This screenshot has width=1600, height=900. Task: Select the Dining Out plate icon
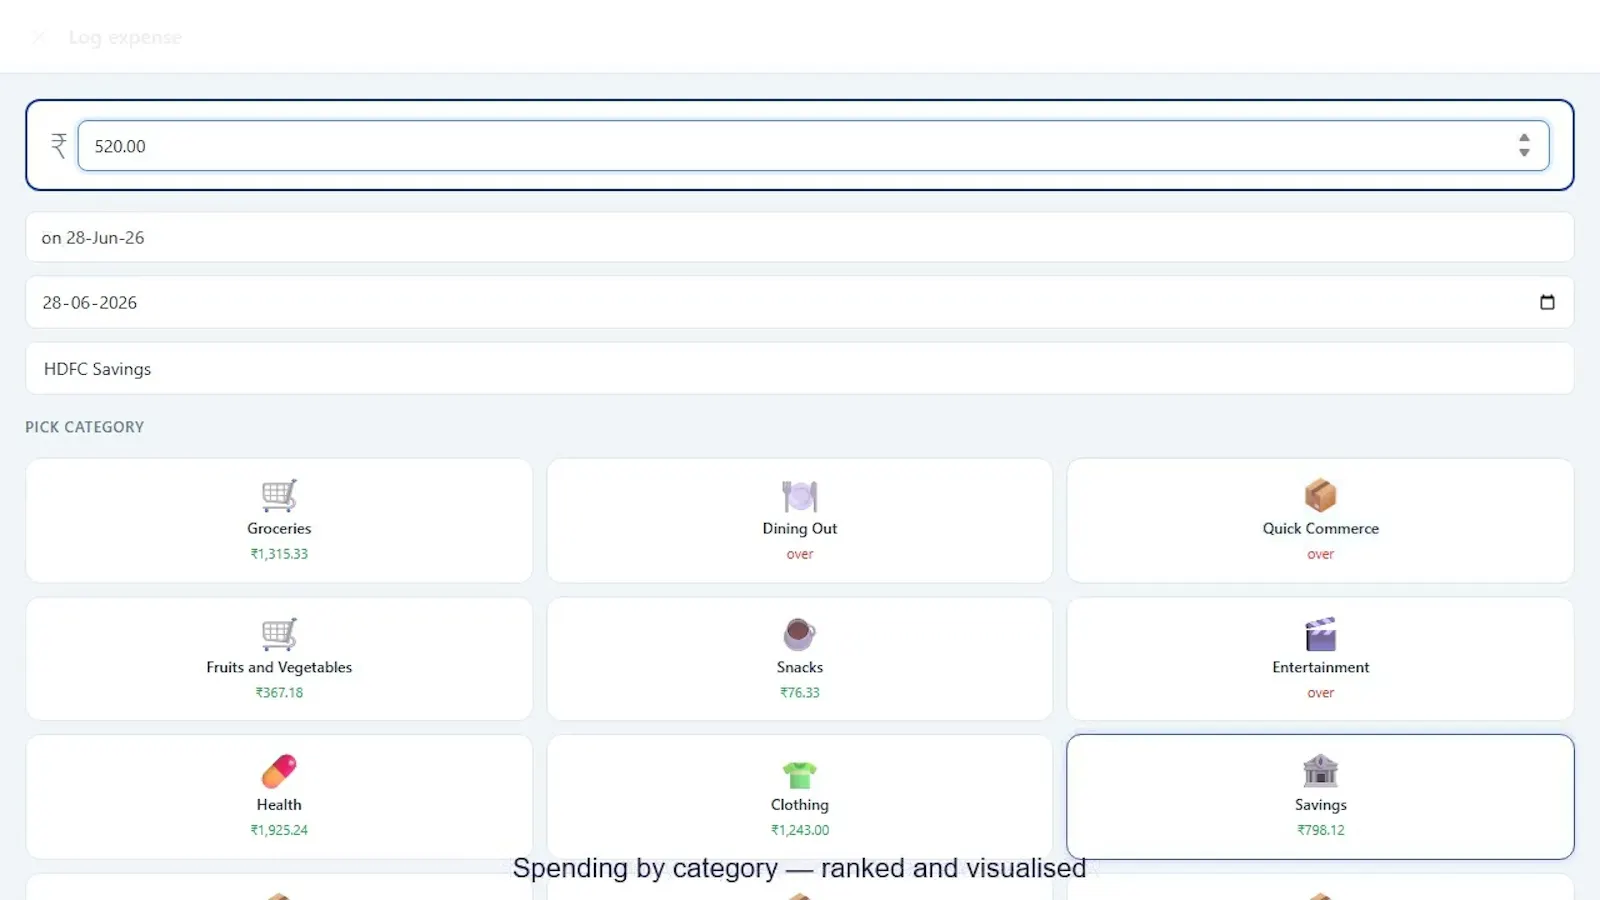click(800, 495)
